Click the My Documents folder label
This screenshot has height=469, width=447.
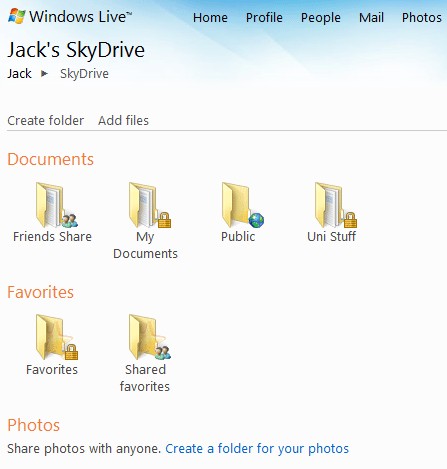(145, 245)
